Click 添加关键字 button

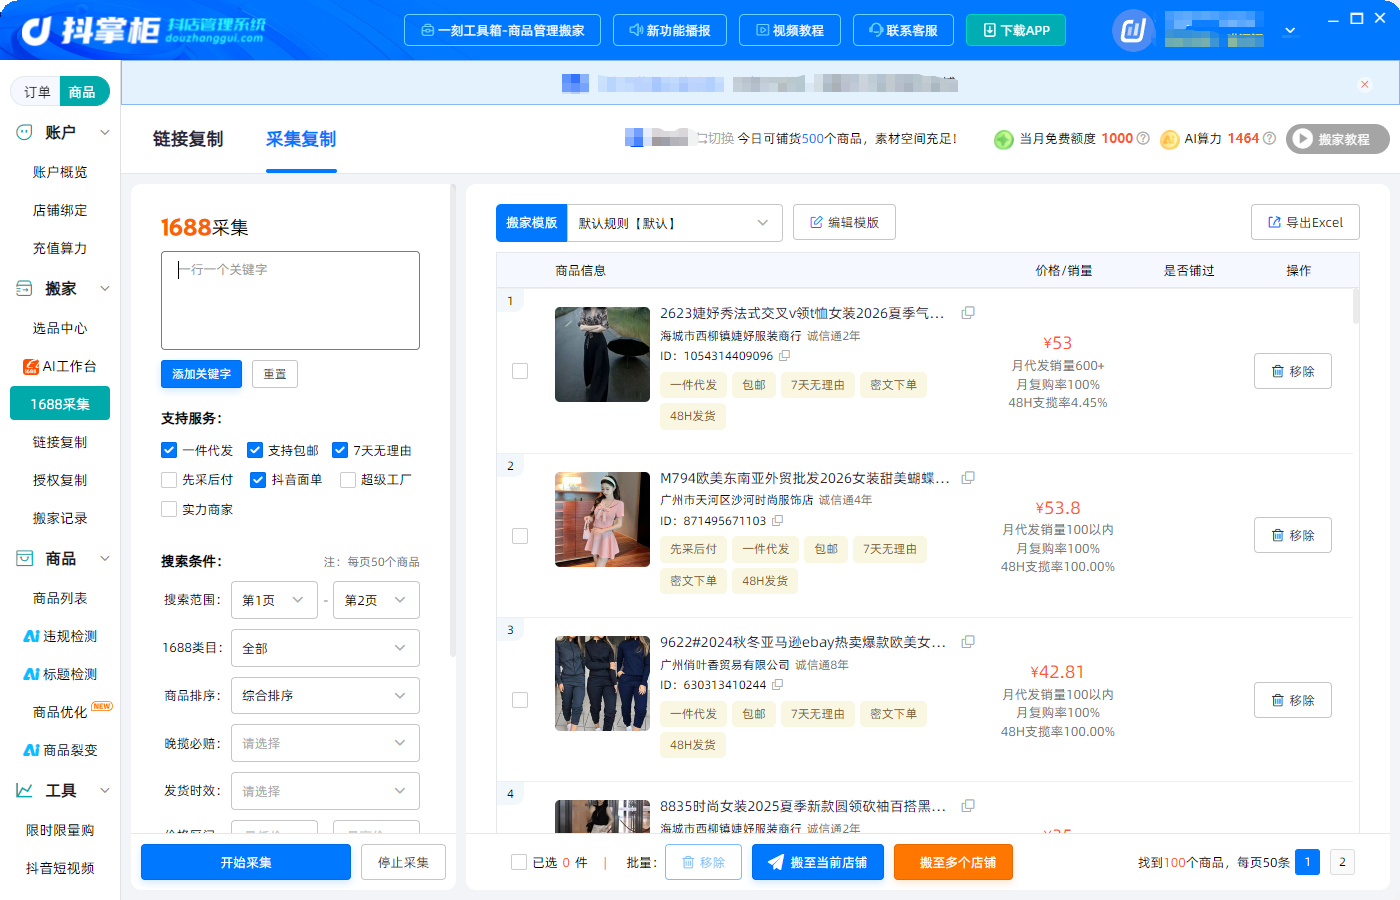pyautogui.click(x=201, y=374)
